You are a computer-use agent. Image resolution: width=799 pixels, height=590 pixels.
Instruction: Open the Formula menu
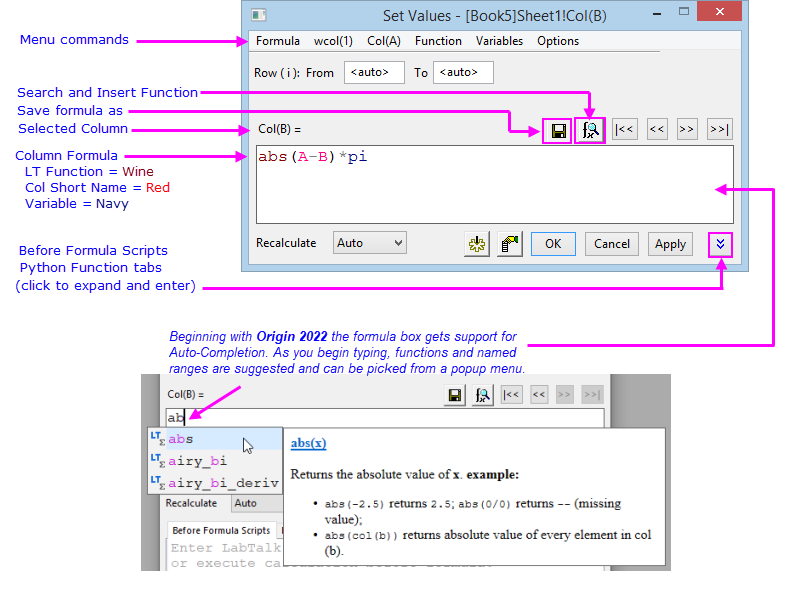(x=278, y=41)
